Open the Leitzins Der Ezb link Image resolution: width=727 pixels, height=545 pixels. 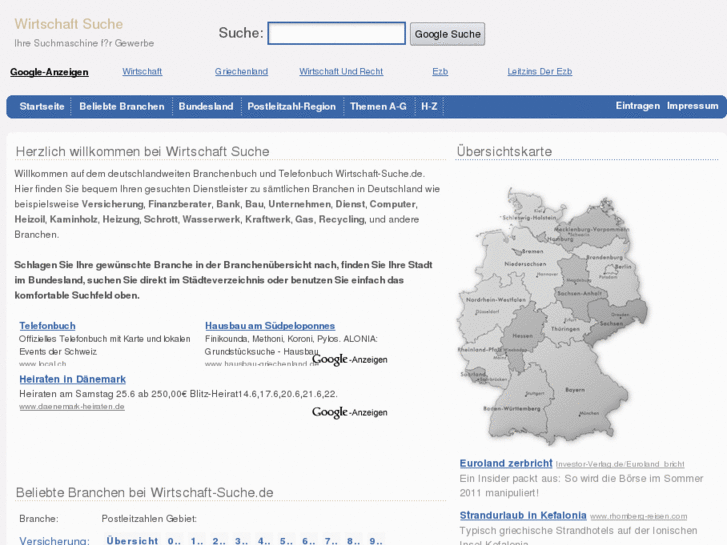coord(540,71)
